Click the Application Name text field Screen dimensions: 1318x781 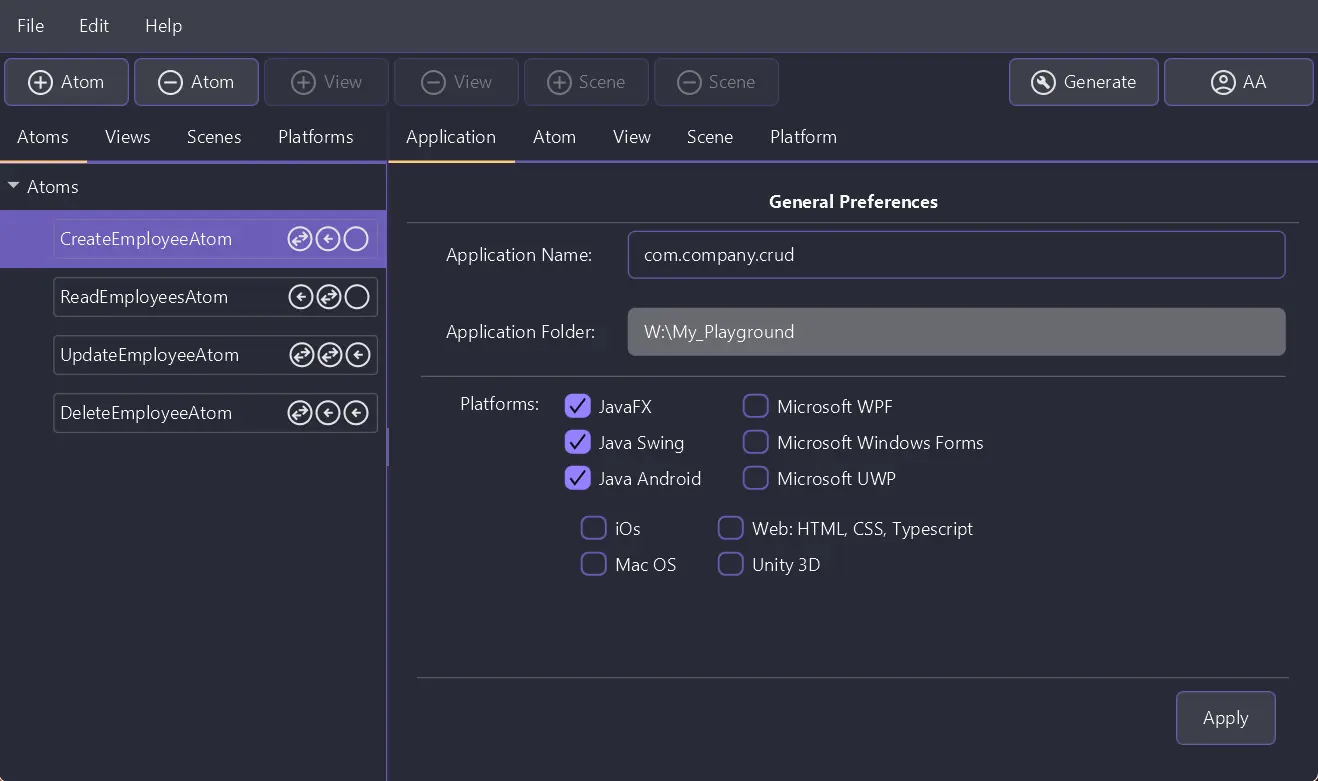point(955,255)
